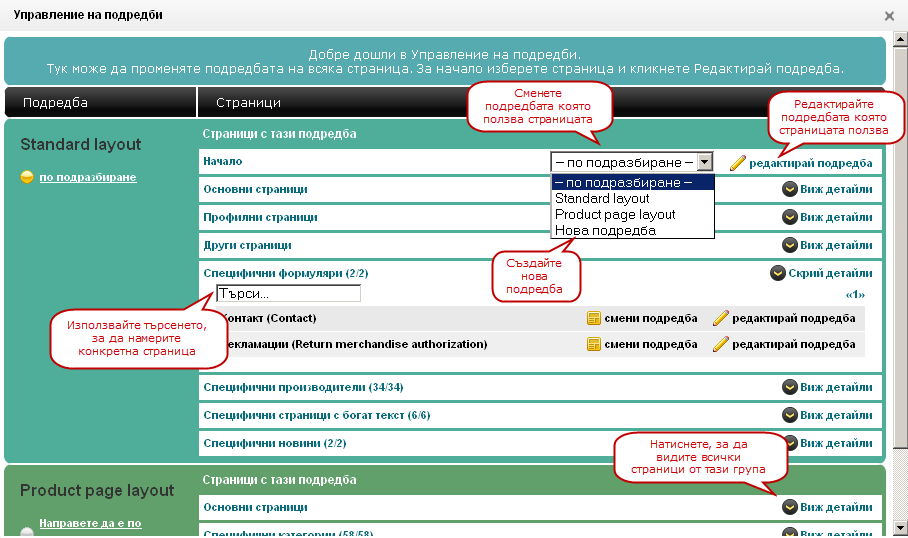Viewport: 908px width, 538px height.
Task: Click pencil icon in Рекламации row
Action: pyautogui.click(x=720, y=344)
